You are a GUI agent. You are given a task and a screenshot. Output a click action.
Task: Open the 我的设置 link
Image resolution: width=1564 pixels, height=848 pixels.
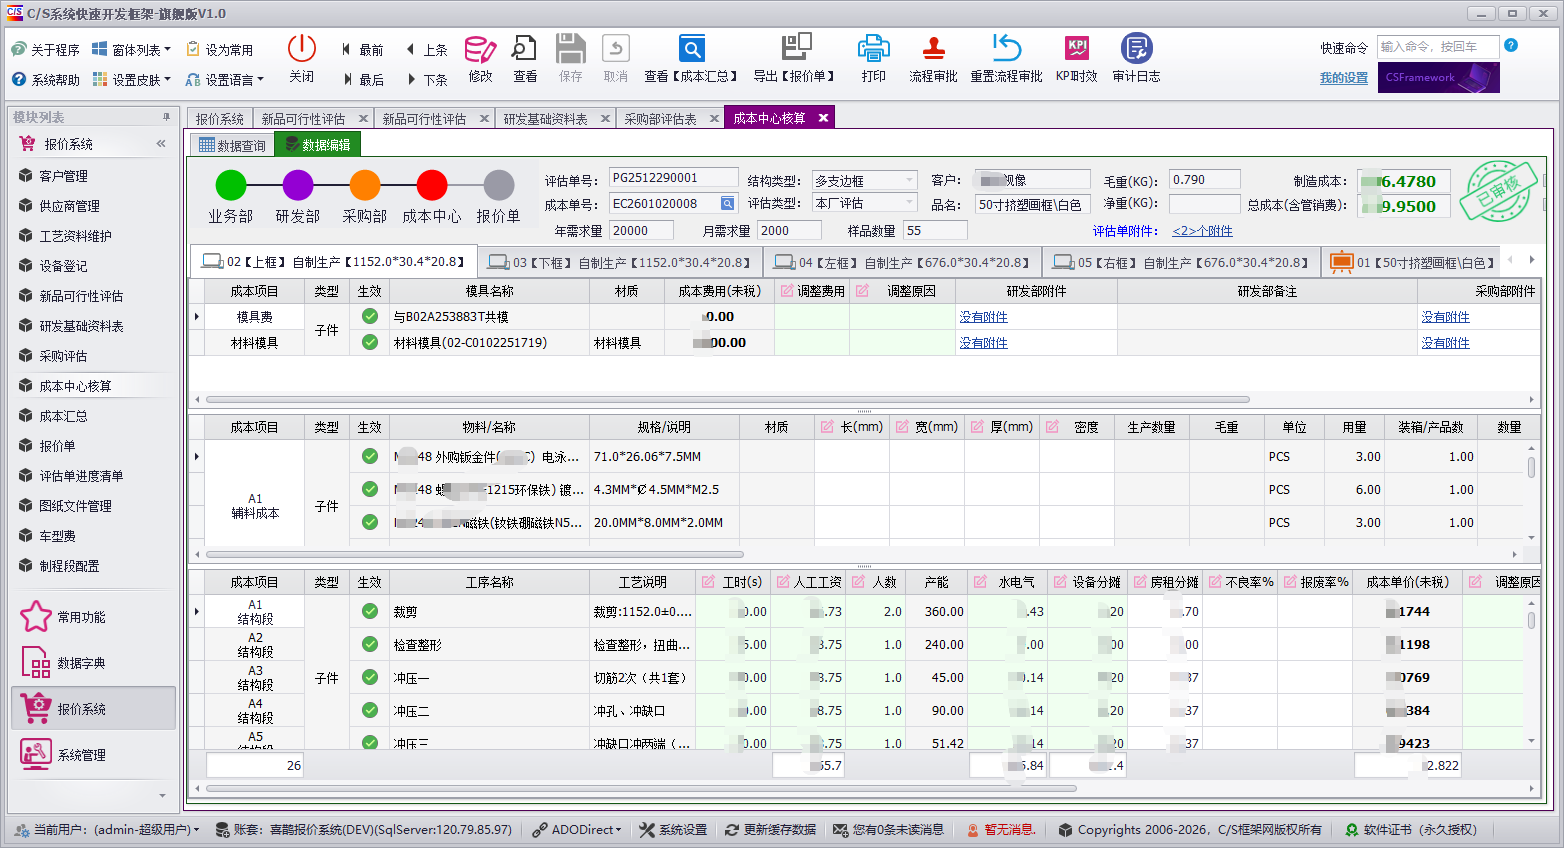(x=1343, y=78)
